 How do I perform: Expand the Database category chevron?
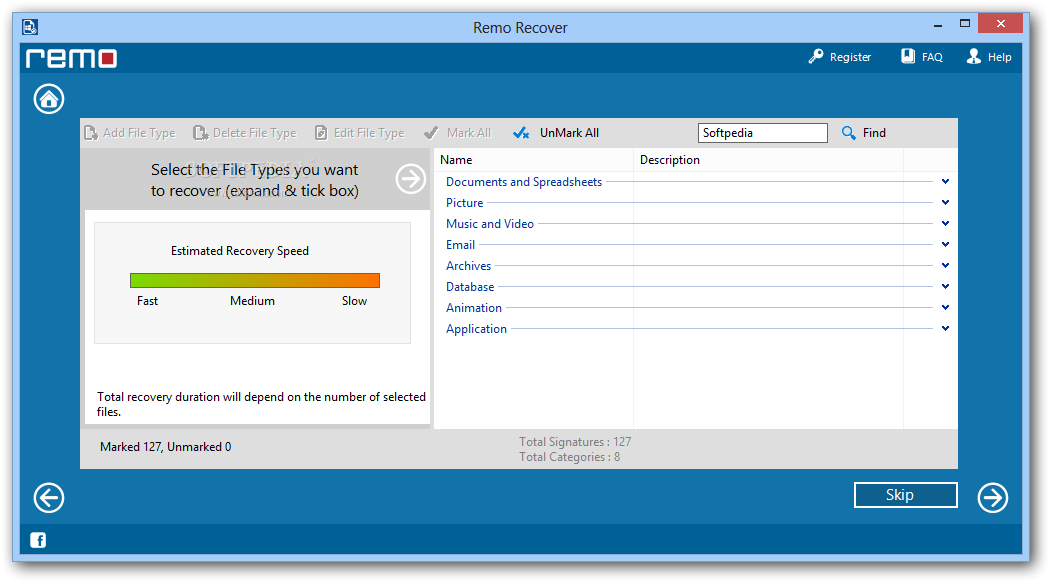tap(945, 286)
